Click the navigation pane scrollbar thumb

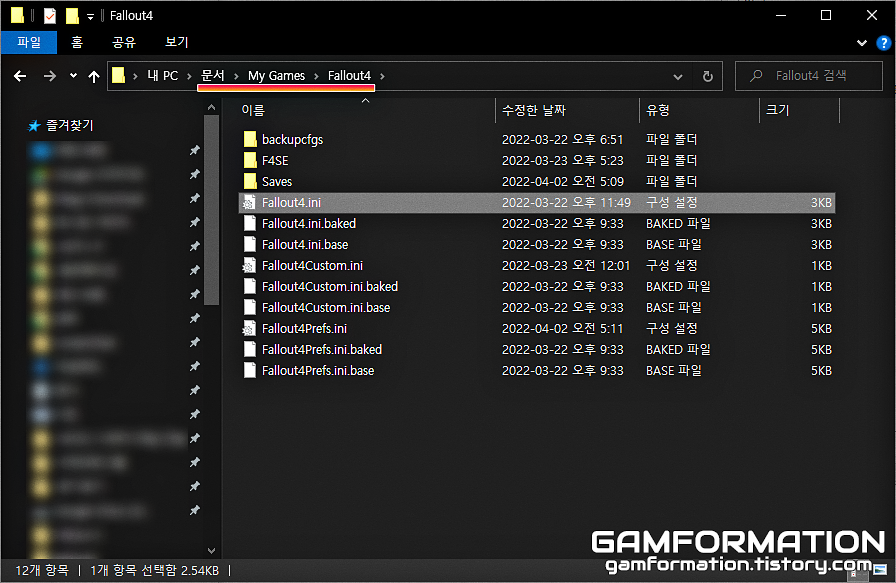(211, 210)
